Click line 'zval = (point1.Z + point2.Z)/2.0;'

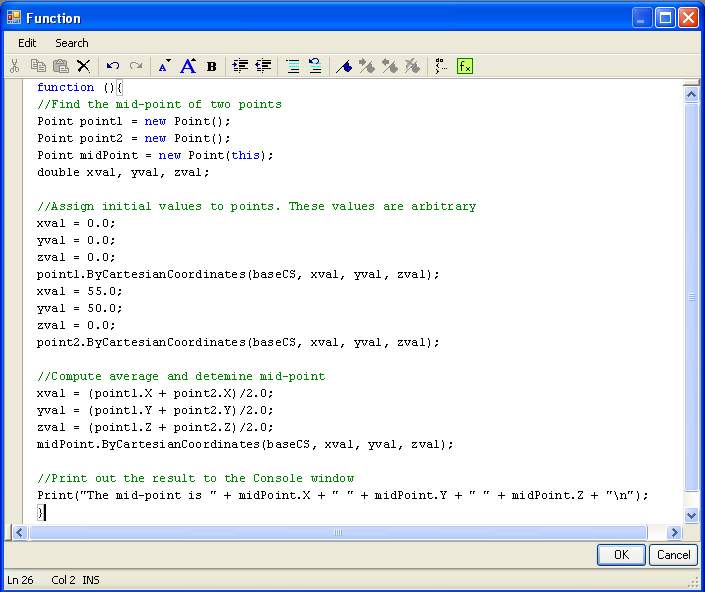pyautogui.click(x=155, y=427)
